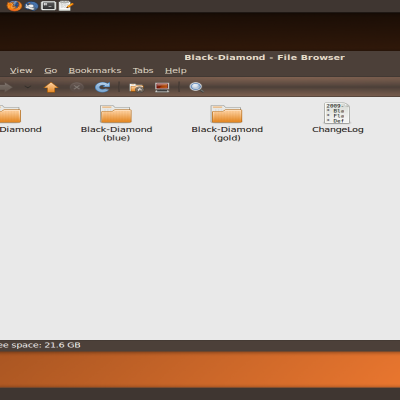Select the Black-Diamond (gold) folder icon
Screen dimensions: 400x400
point(227,114)
